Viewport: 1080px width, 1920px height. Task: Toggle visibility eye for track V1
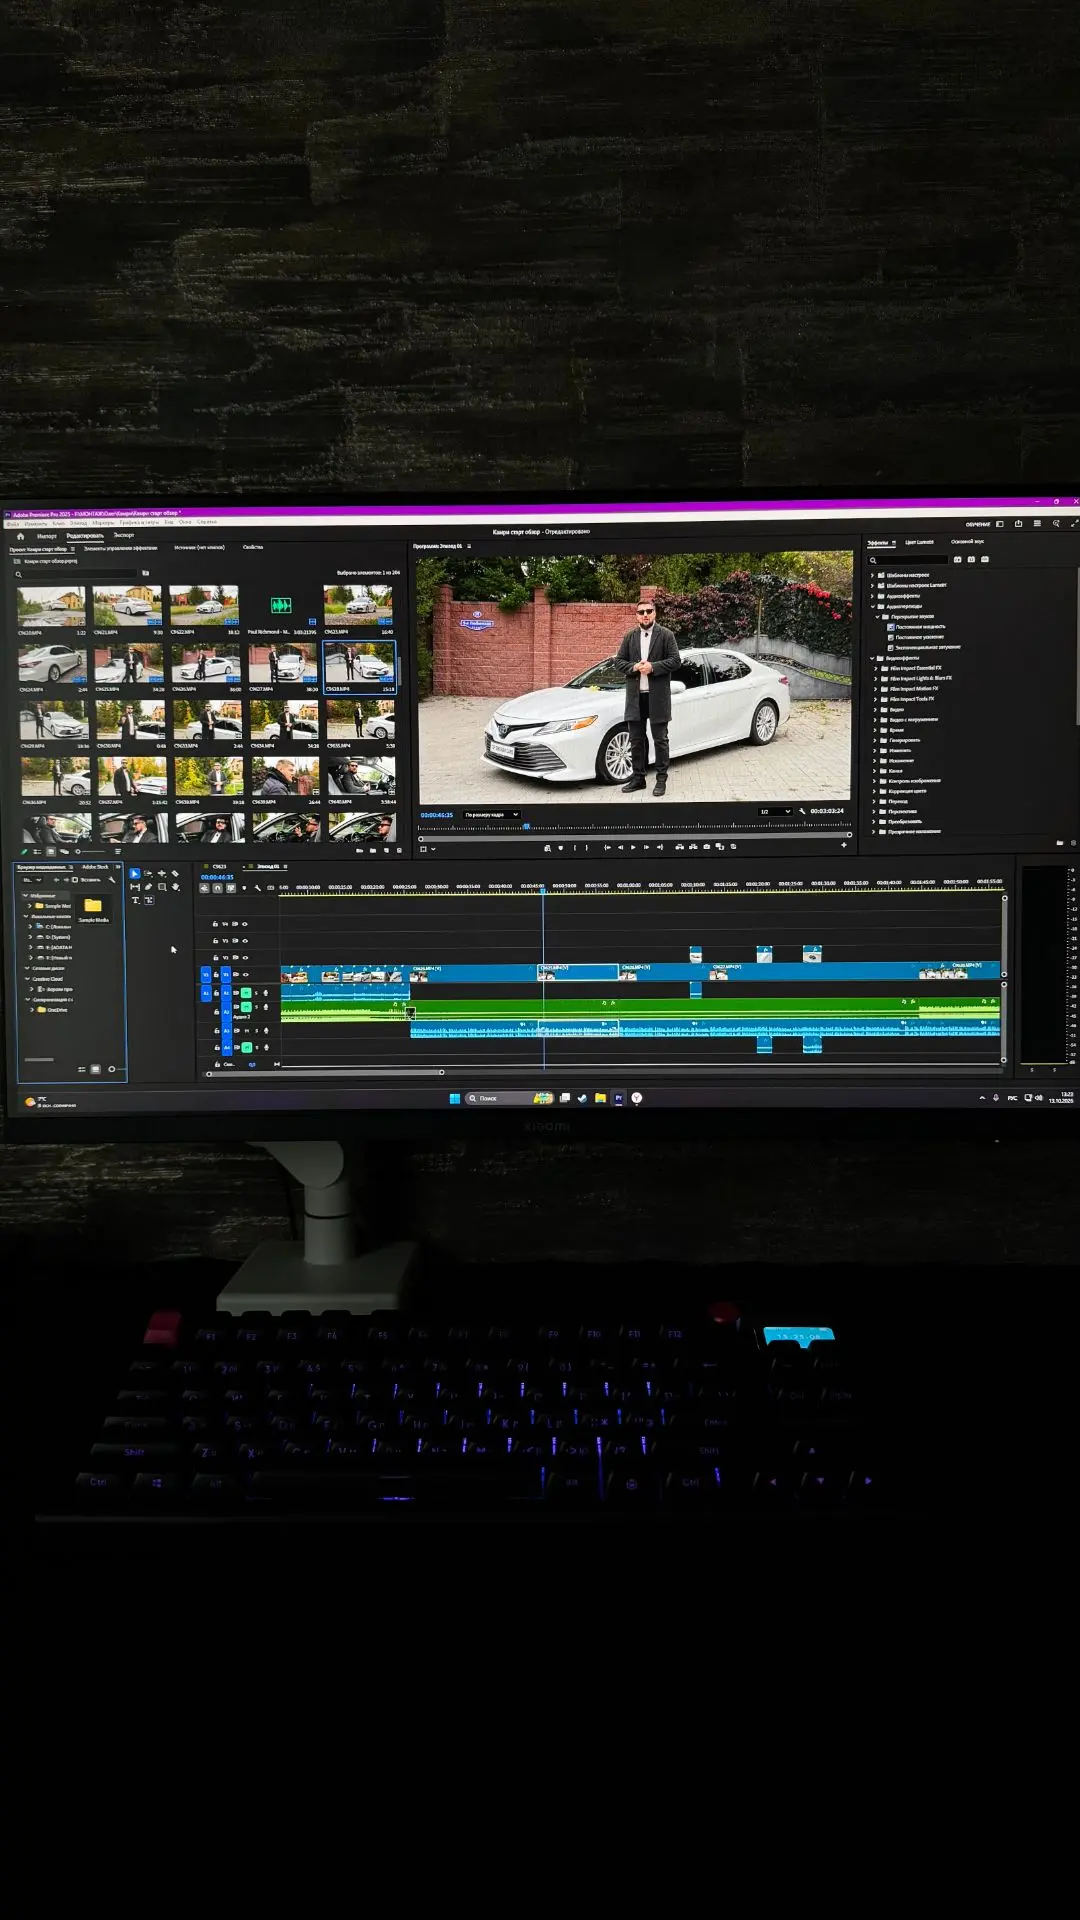pos(245,974)
